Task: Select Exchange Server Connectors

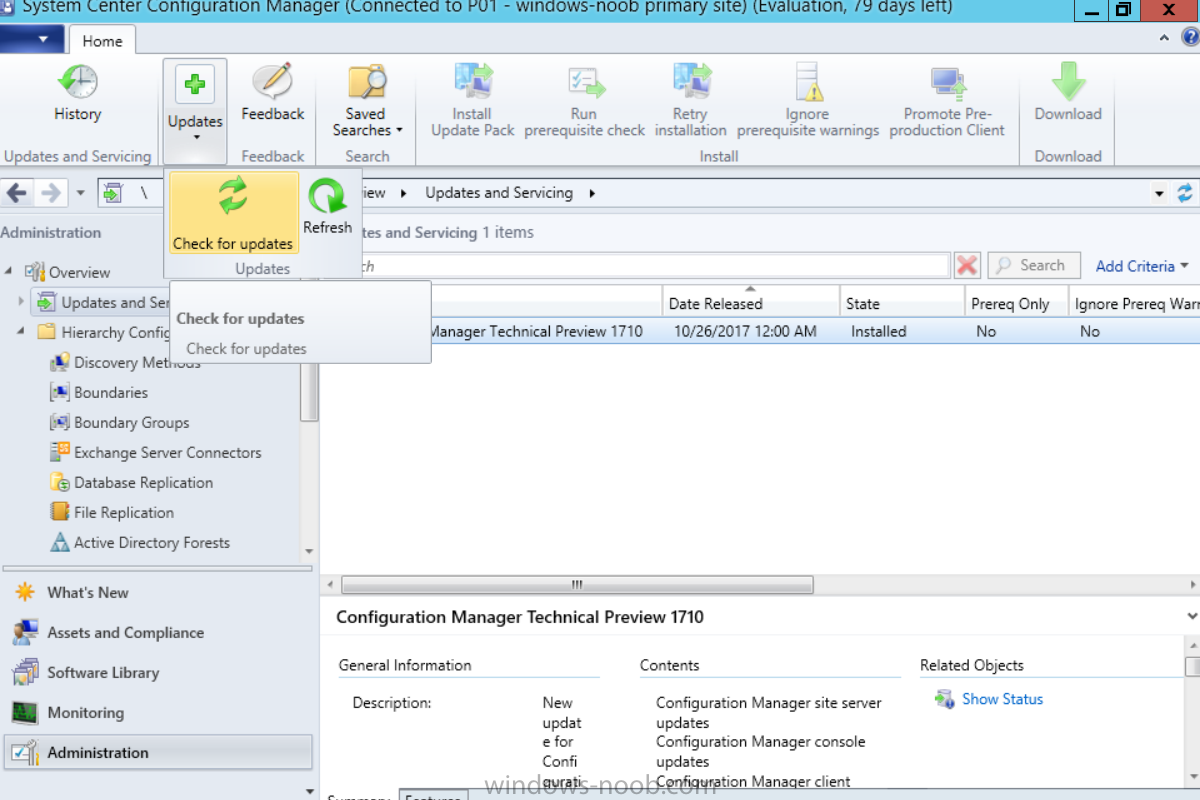Action: click(x=156, y=452)
